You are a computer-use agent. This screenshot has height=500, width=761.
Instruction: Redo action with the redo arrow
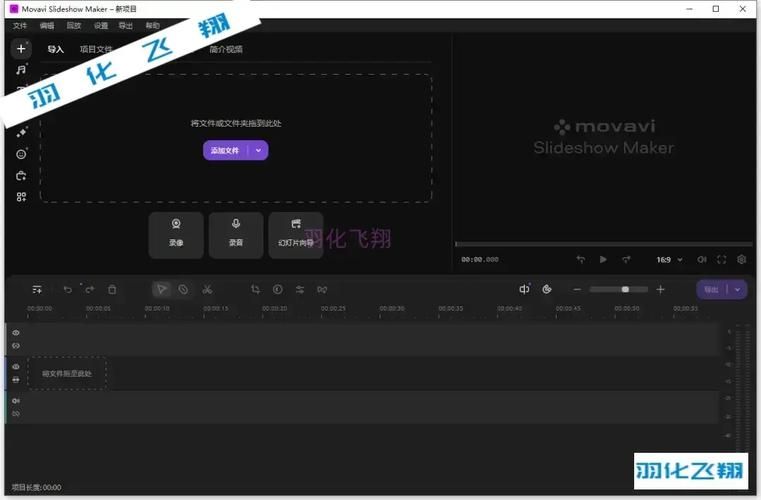point(90,290)
